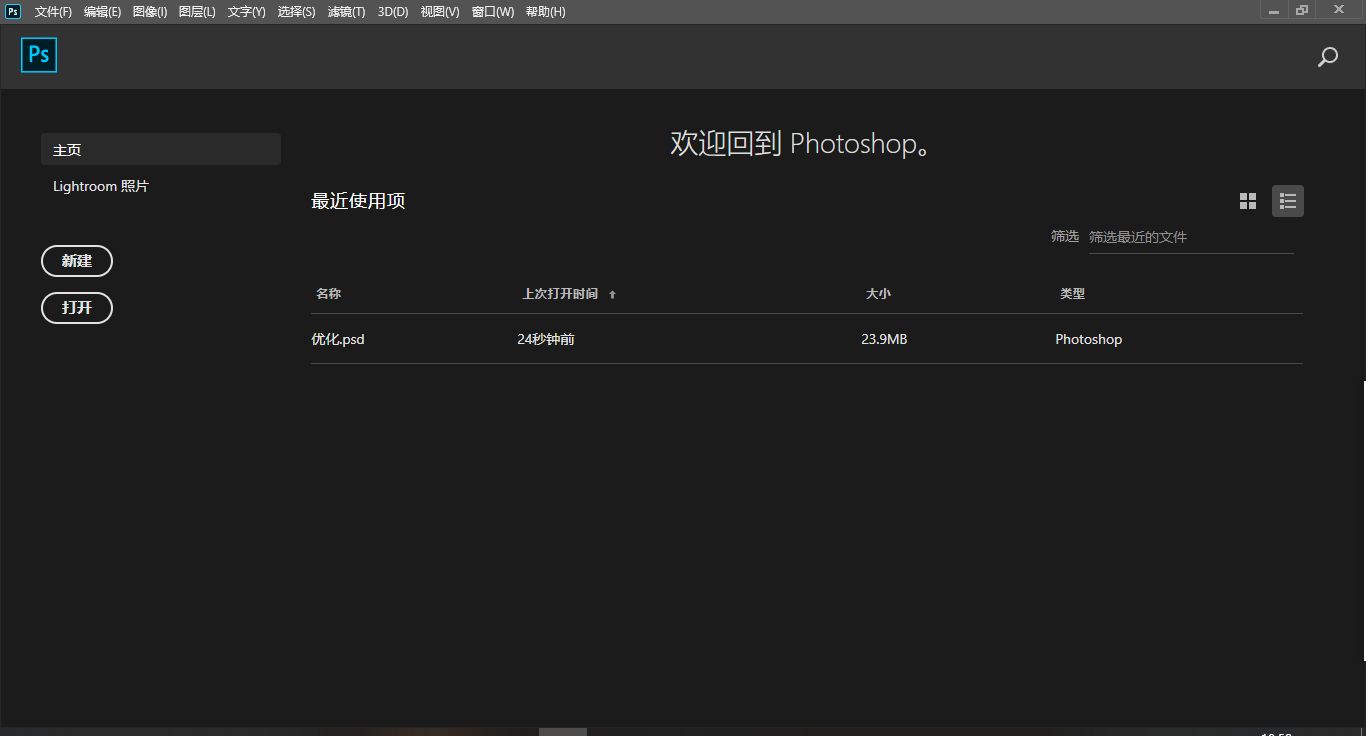Reverse sort using the arrow next to 上次打开时间
The height and width of the screenshot is (736, 1366).
click(612, 294)
